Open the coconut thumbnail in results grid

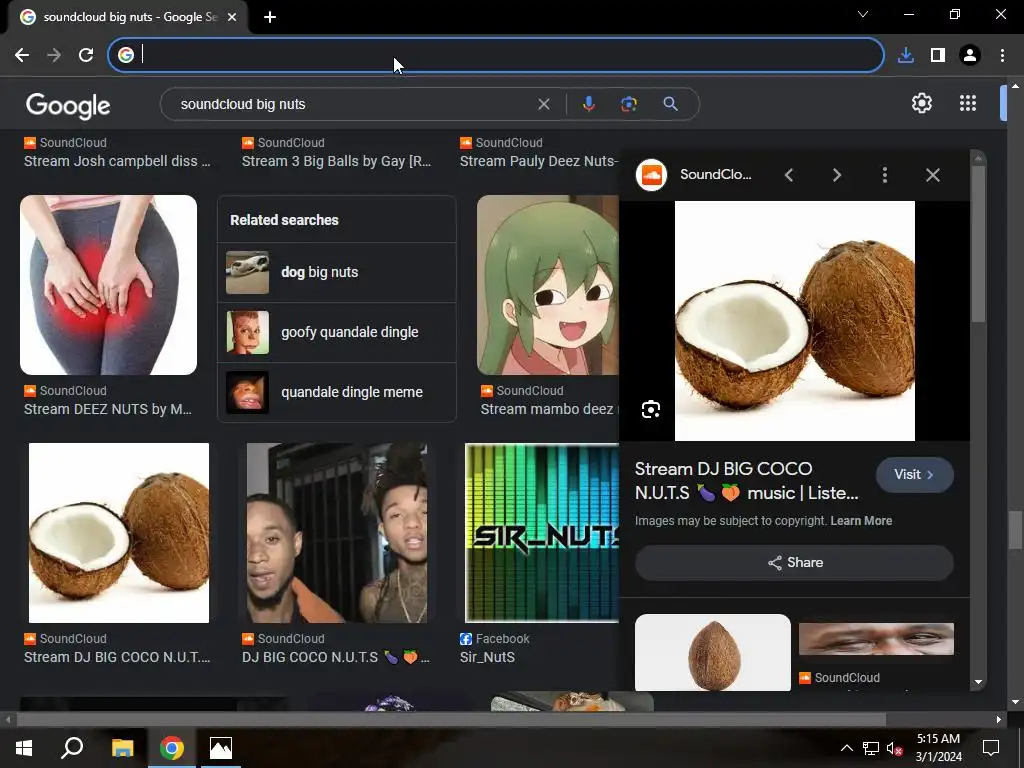pos(119,533)
